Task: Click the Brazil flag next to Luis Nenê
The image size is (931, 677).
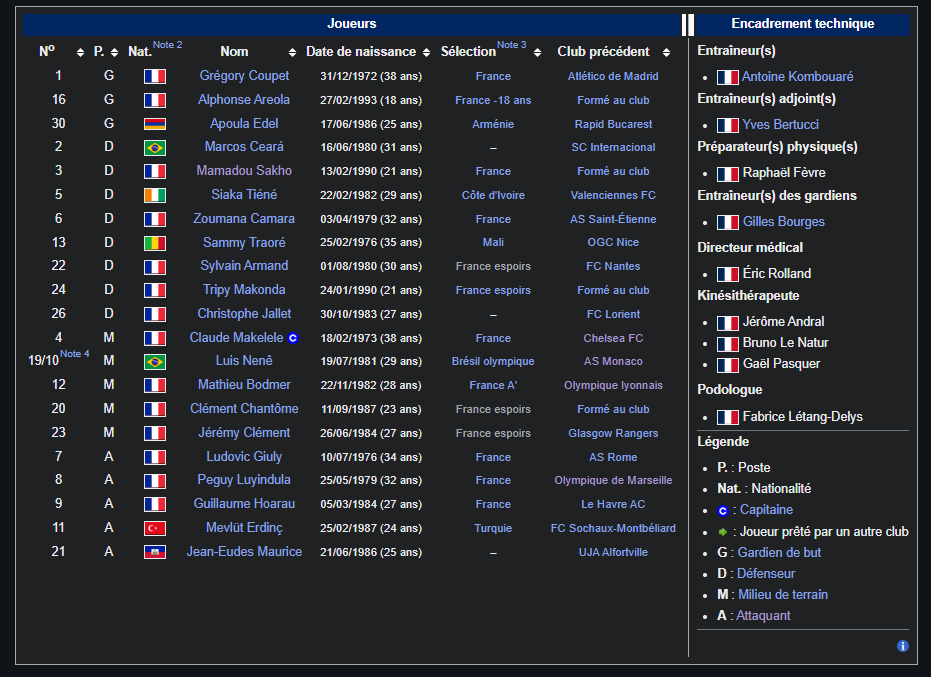Action: coord(155,362)
